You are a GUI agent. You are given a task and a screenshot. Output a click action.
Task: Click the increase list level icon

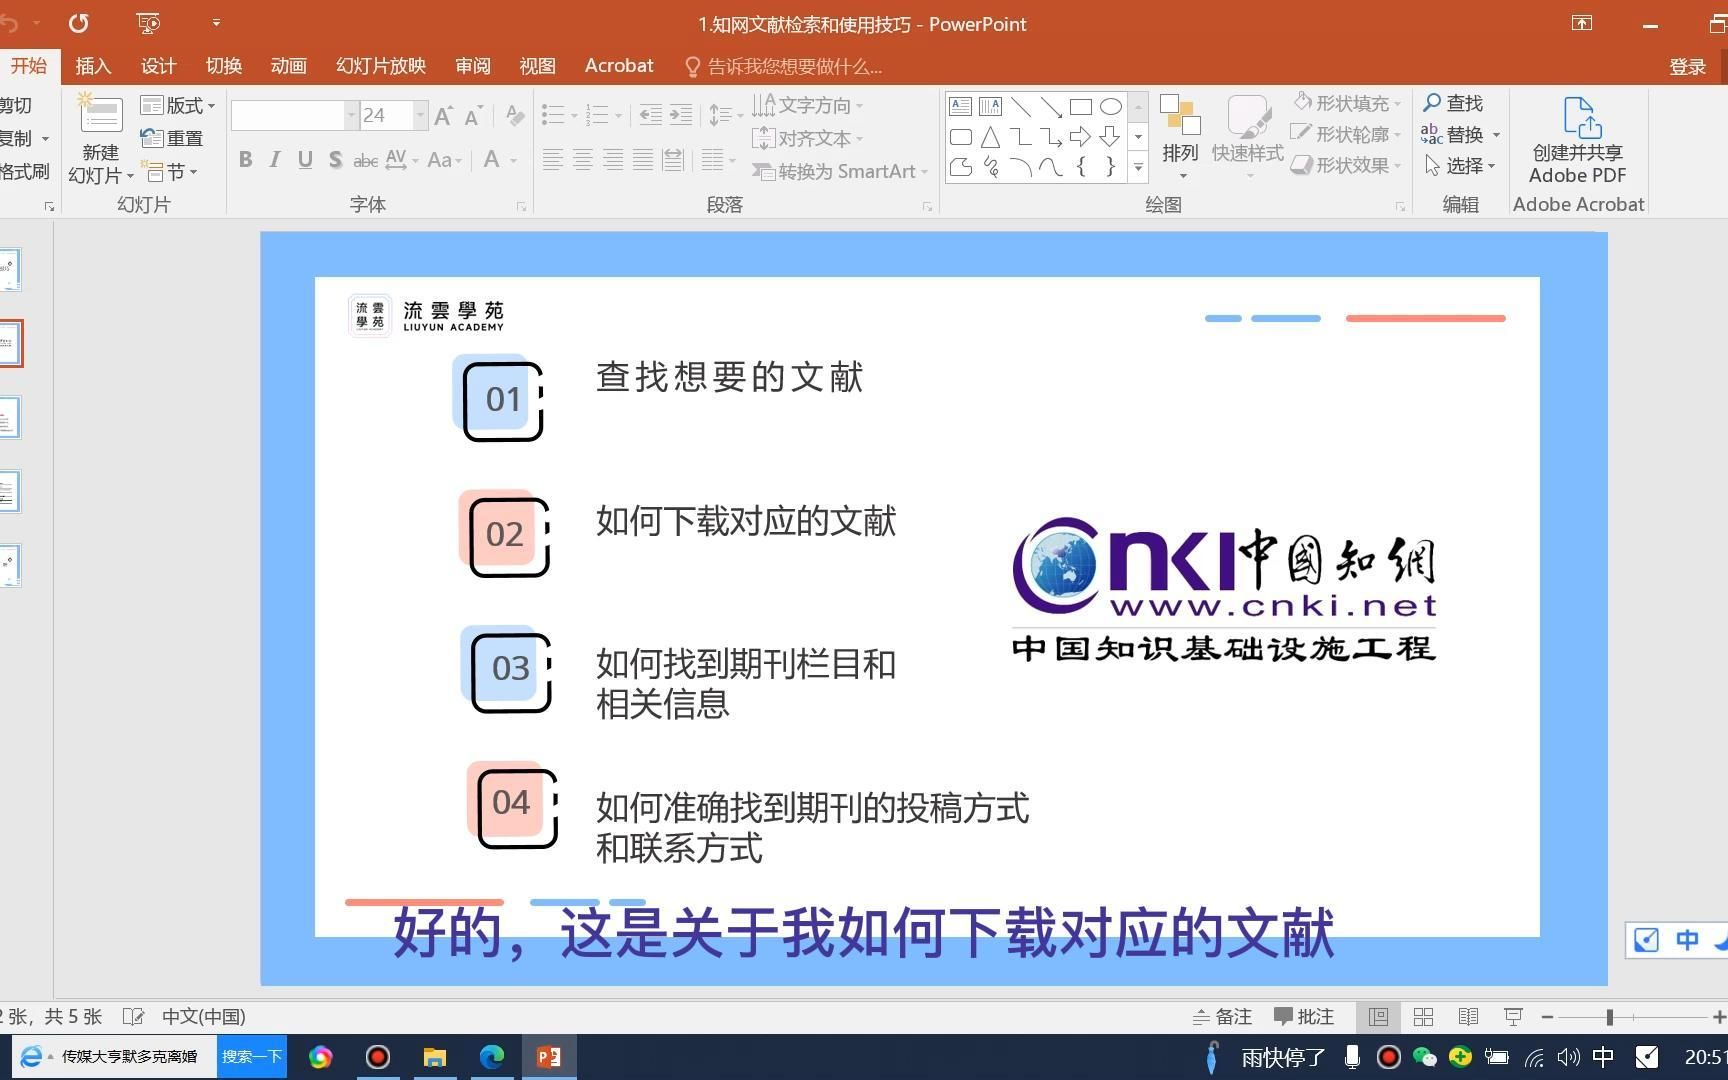point(681,115)
